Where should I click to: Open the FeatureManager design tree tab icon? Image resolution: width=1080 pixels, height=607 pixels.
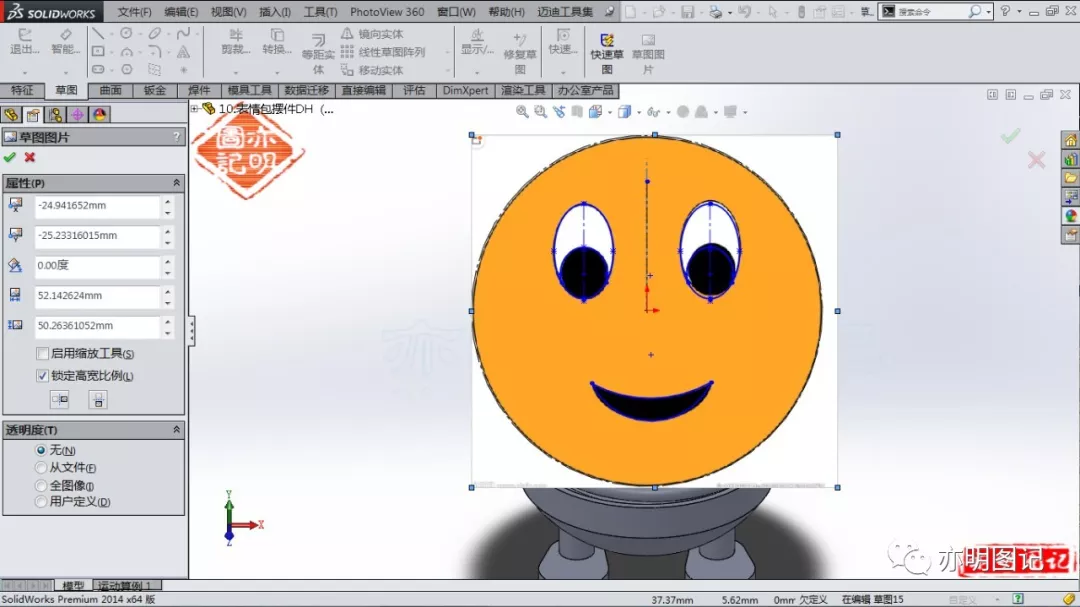[11, 114]
